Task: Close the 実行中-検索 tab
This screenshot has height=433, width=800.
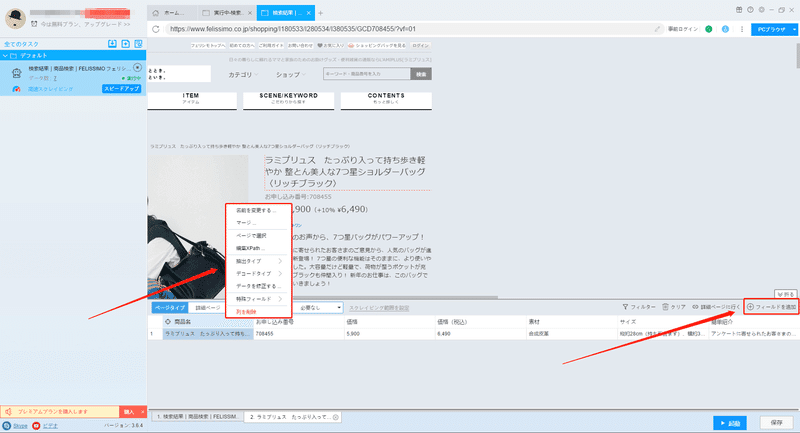Action: point(249,13)
